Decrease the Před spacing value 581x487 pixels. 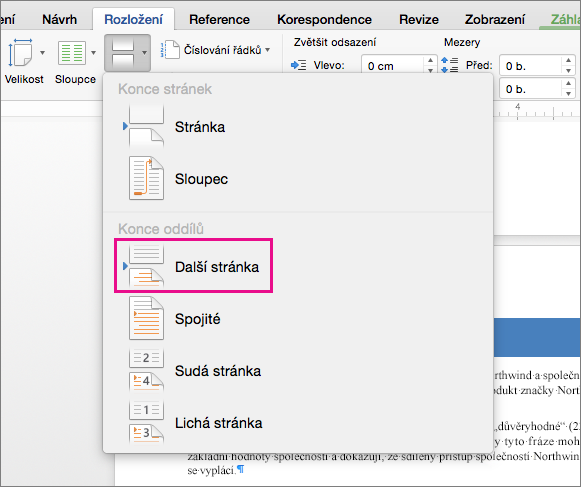[568, 70]
